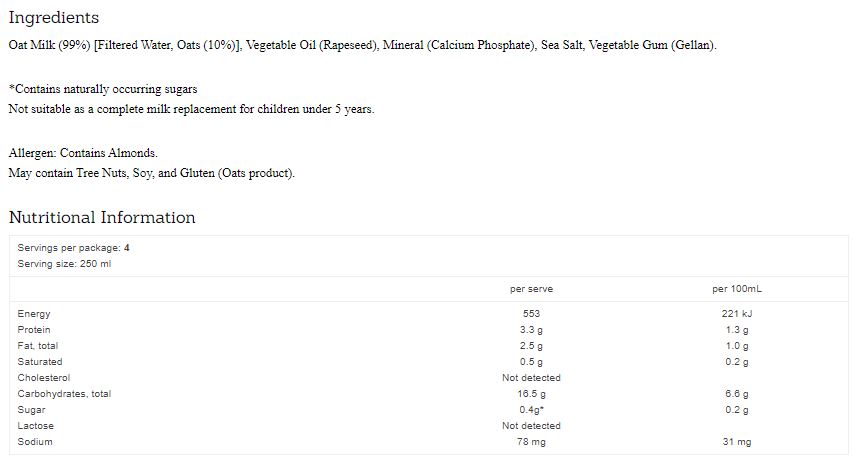The image size is (861, 465).
Task: Click the Protein row label
Action: (34, 330)
